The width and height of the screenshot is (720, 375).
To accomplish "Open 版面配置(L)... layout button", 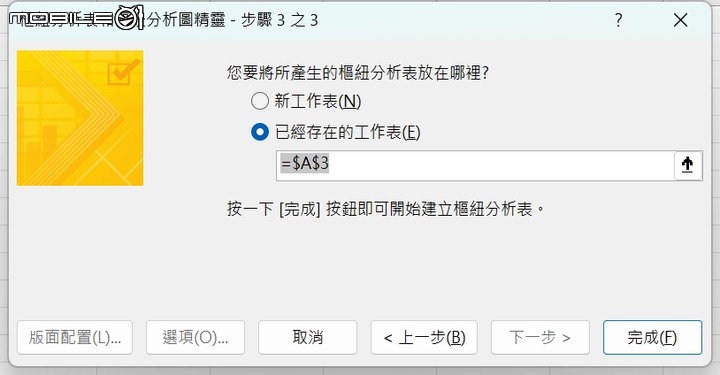I will (x=75, y=337).
